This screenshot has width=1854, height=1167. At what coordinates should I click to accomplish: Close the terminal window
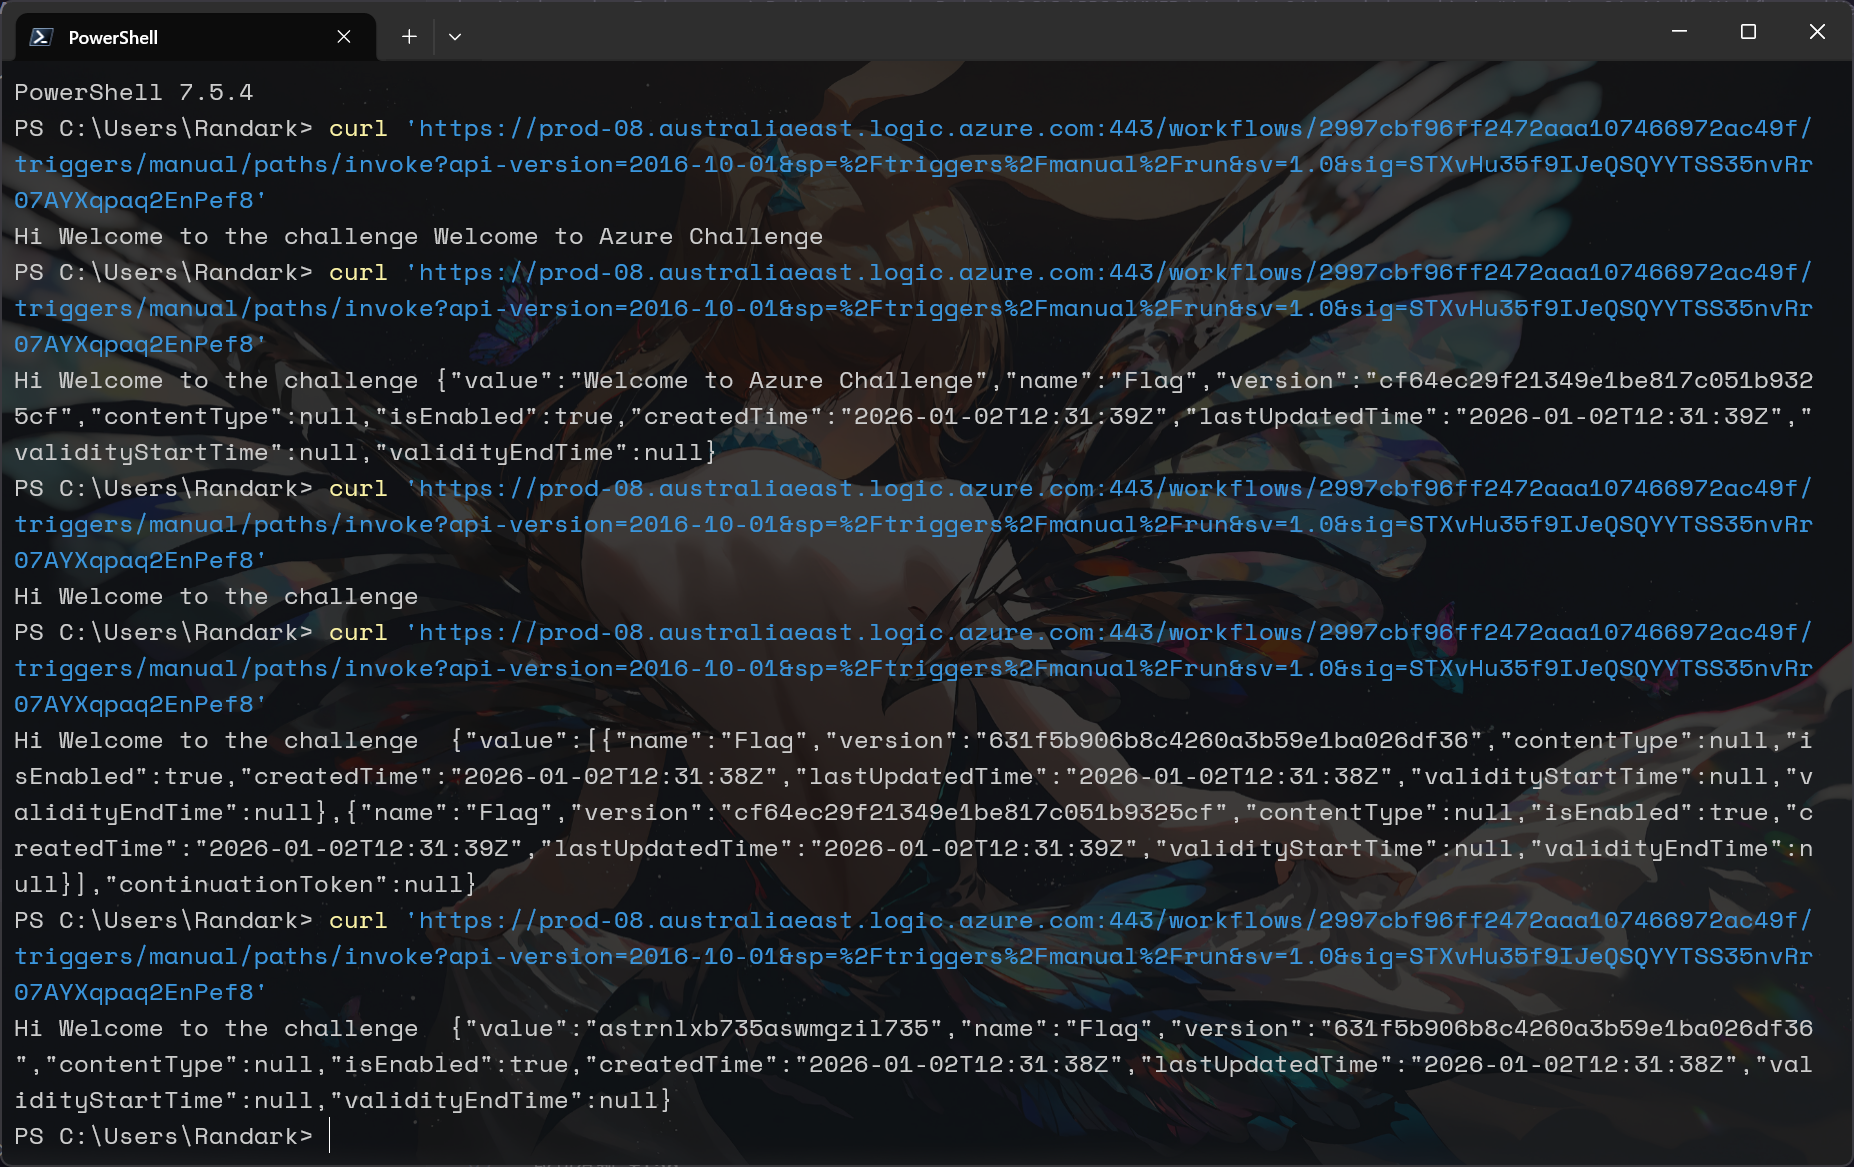click(x=1817, y=32)
